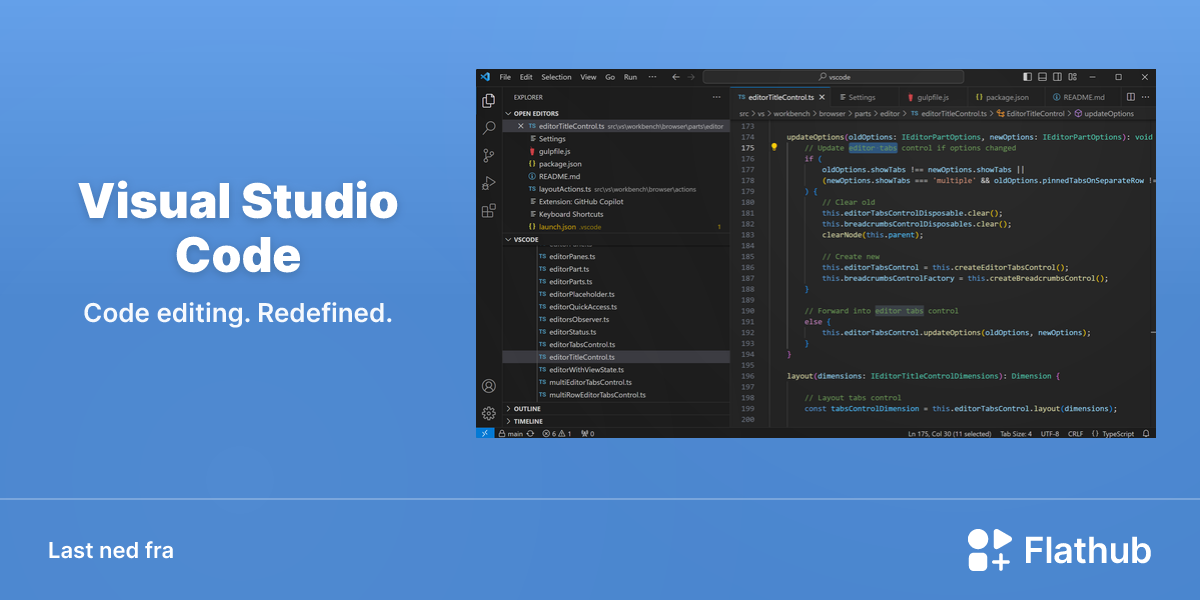Image resolution: width=1200 pixels, height=600 pixels.
Task: Open the overflow menu ellipsis in menu bar
Action: [x=652, y=77]
